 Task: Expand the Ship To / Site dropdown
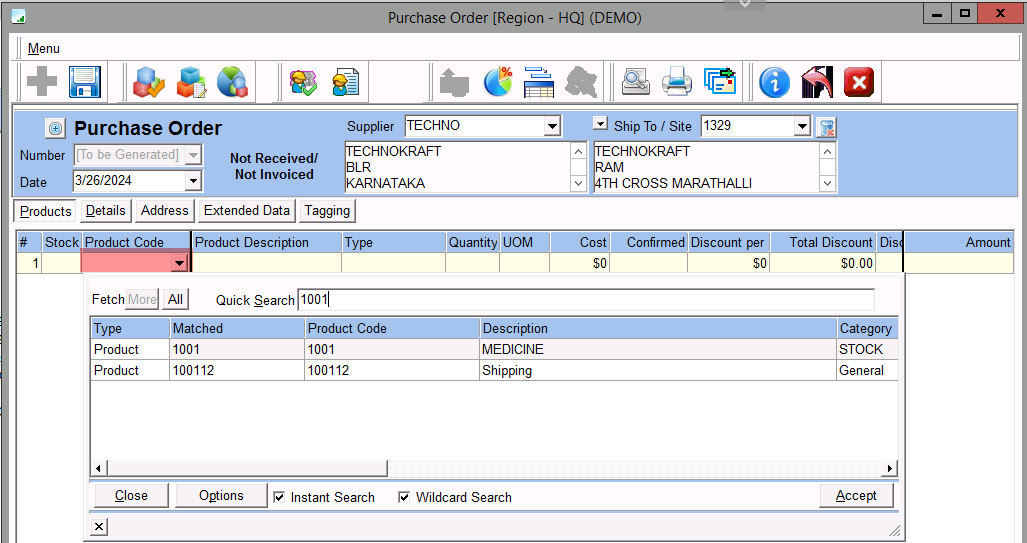coord(801,127)
